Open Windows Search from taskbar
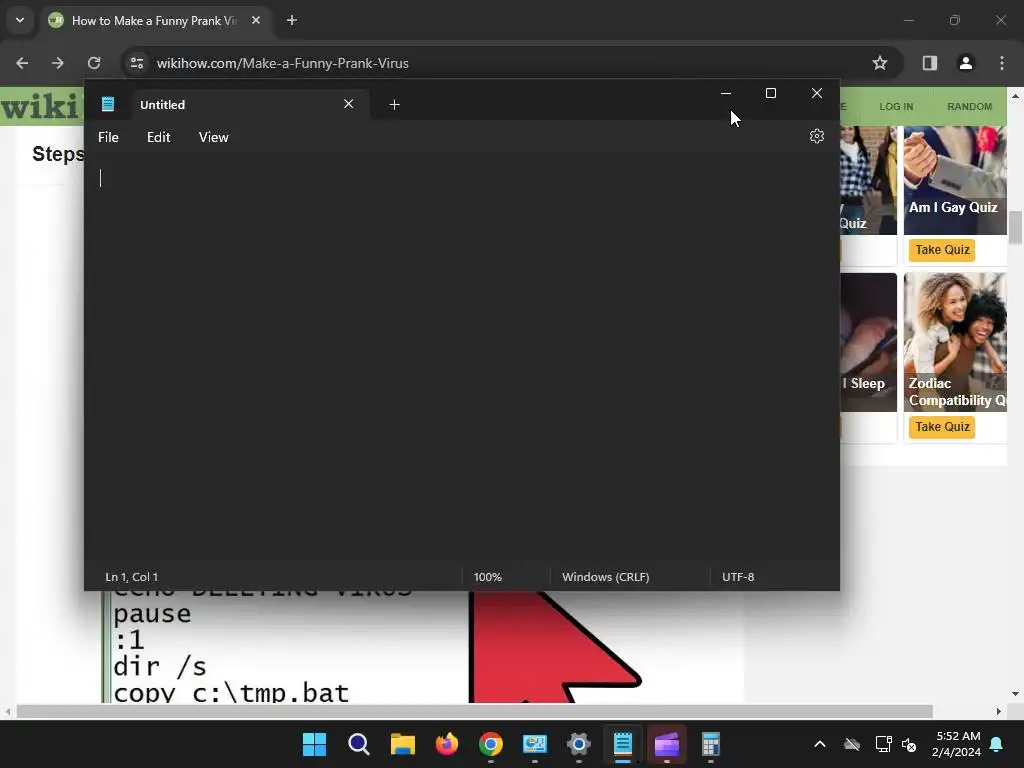1024x768 pixels. [359, 744]
